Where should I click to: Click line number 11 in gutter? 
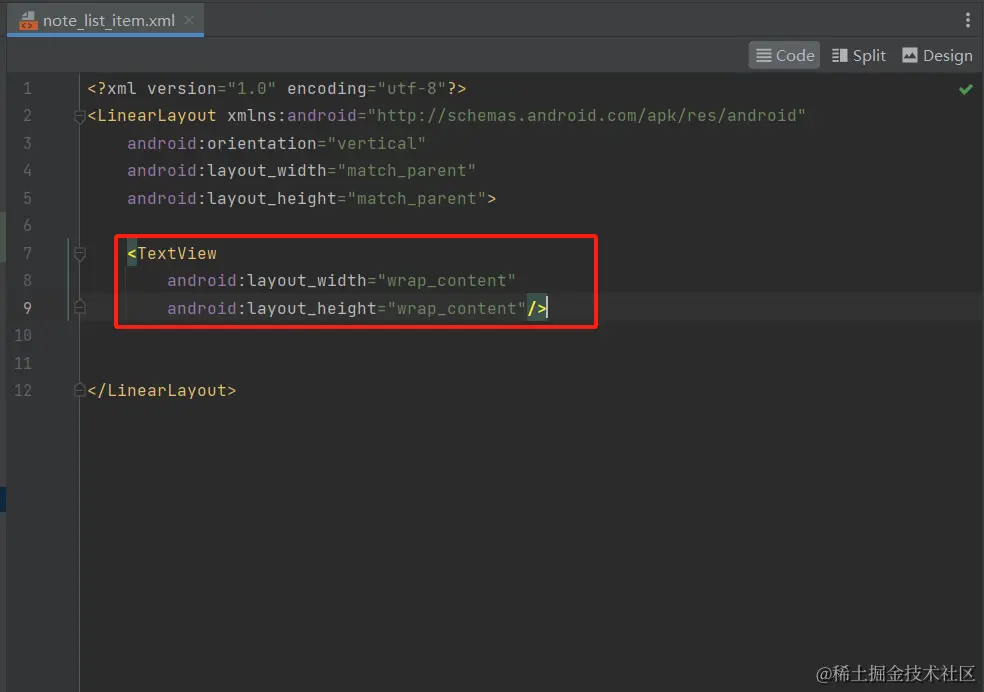pyautogui.click(x=23, y=363)
